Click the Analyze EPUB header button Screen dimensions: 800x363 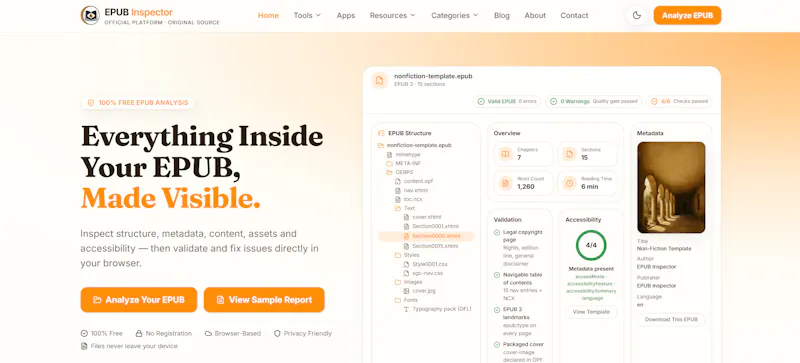(687, 15)
